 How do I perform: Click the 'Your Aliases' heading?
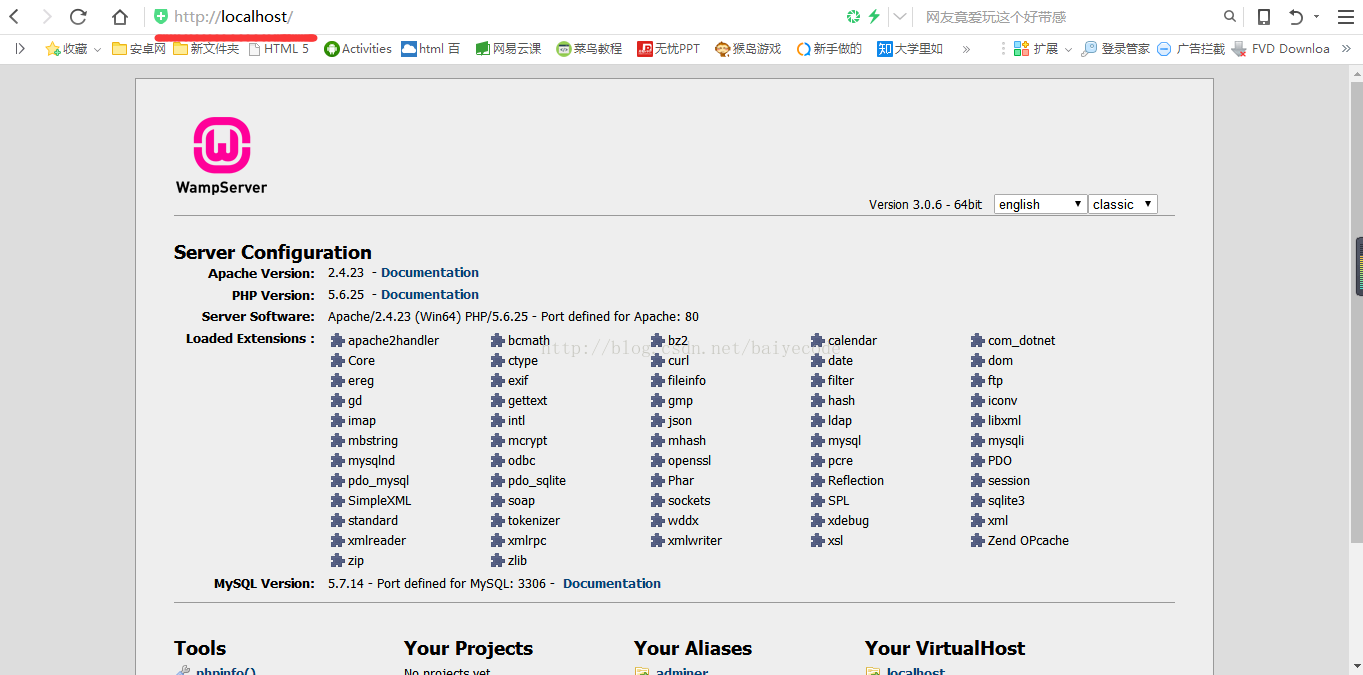693,648
